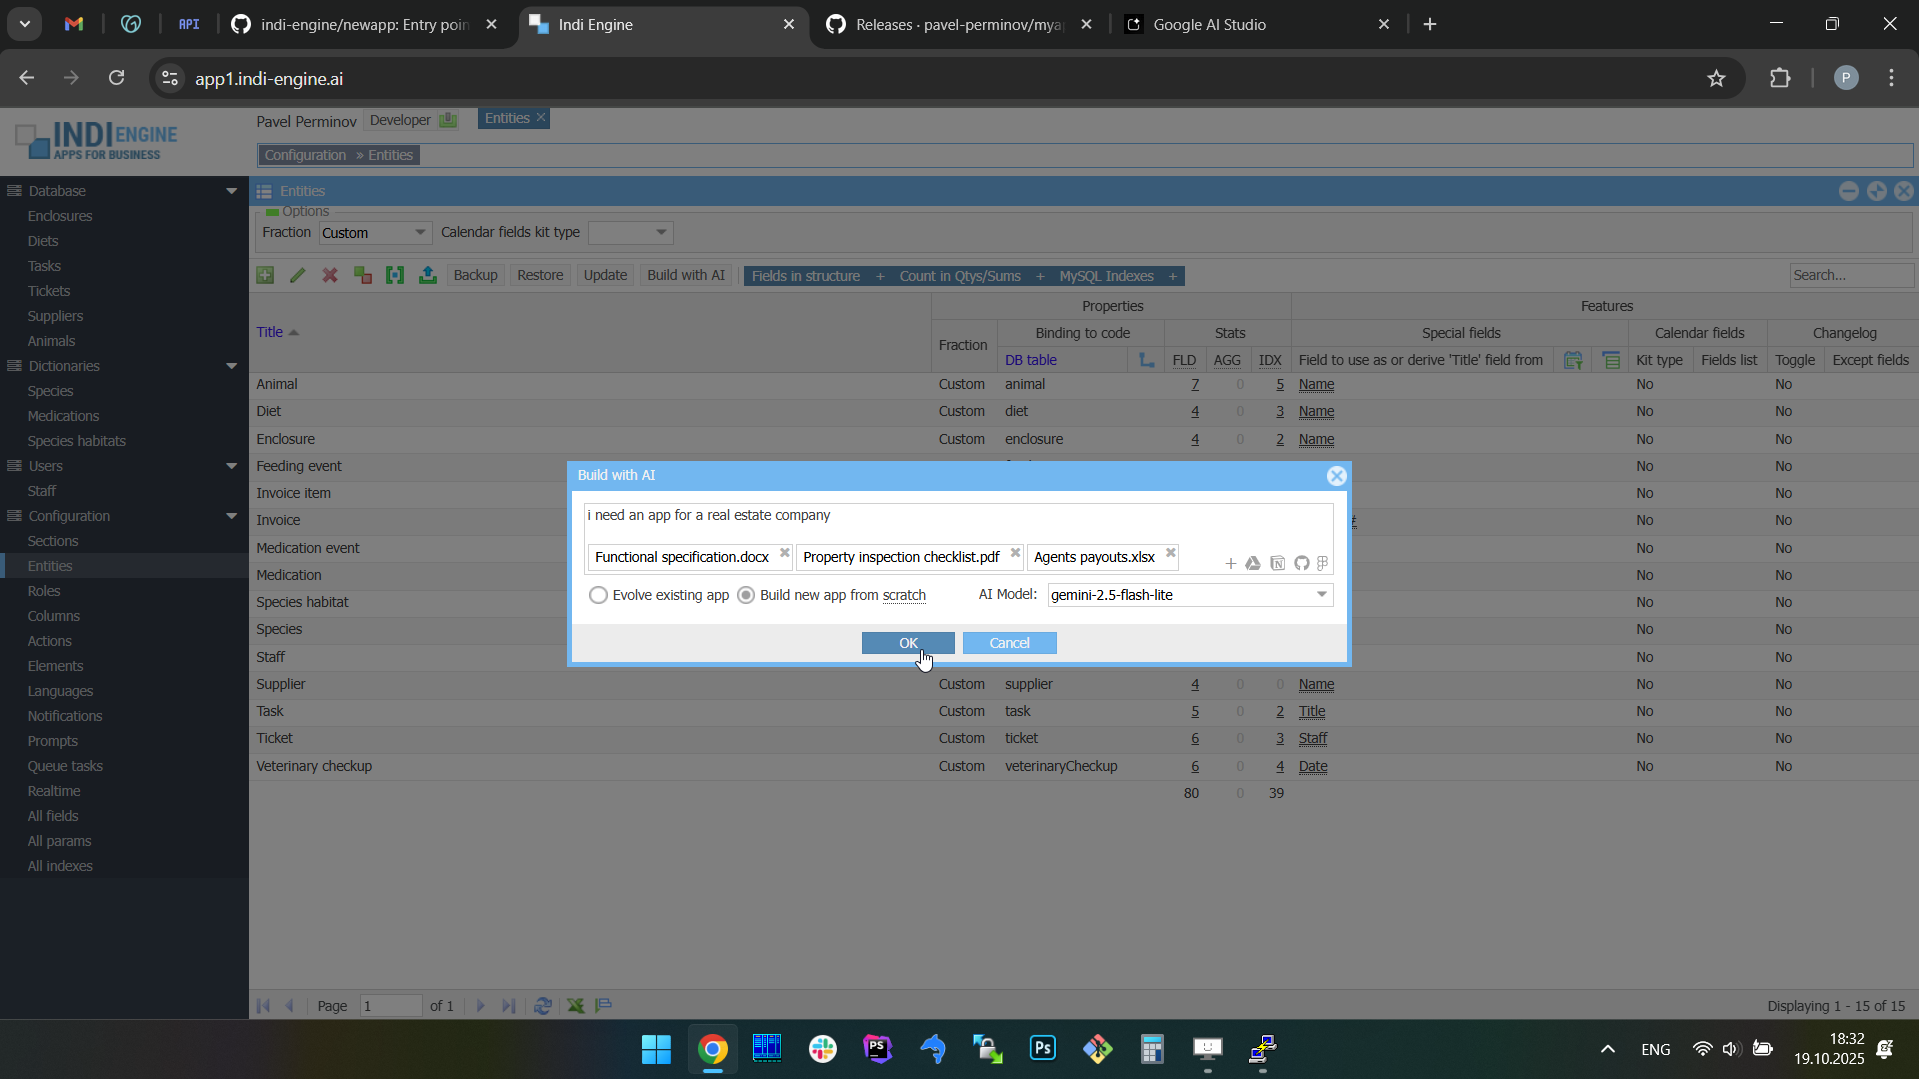Remove Functional specification.docx attachment

[x=785, y=553]
